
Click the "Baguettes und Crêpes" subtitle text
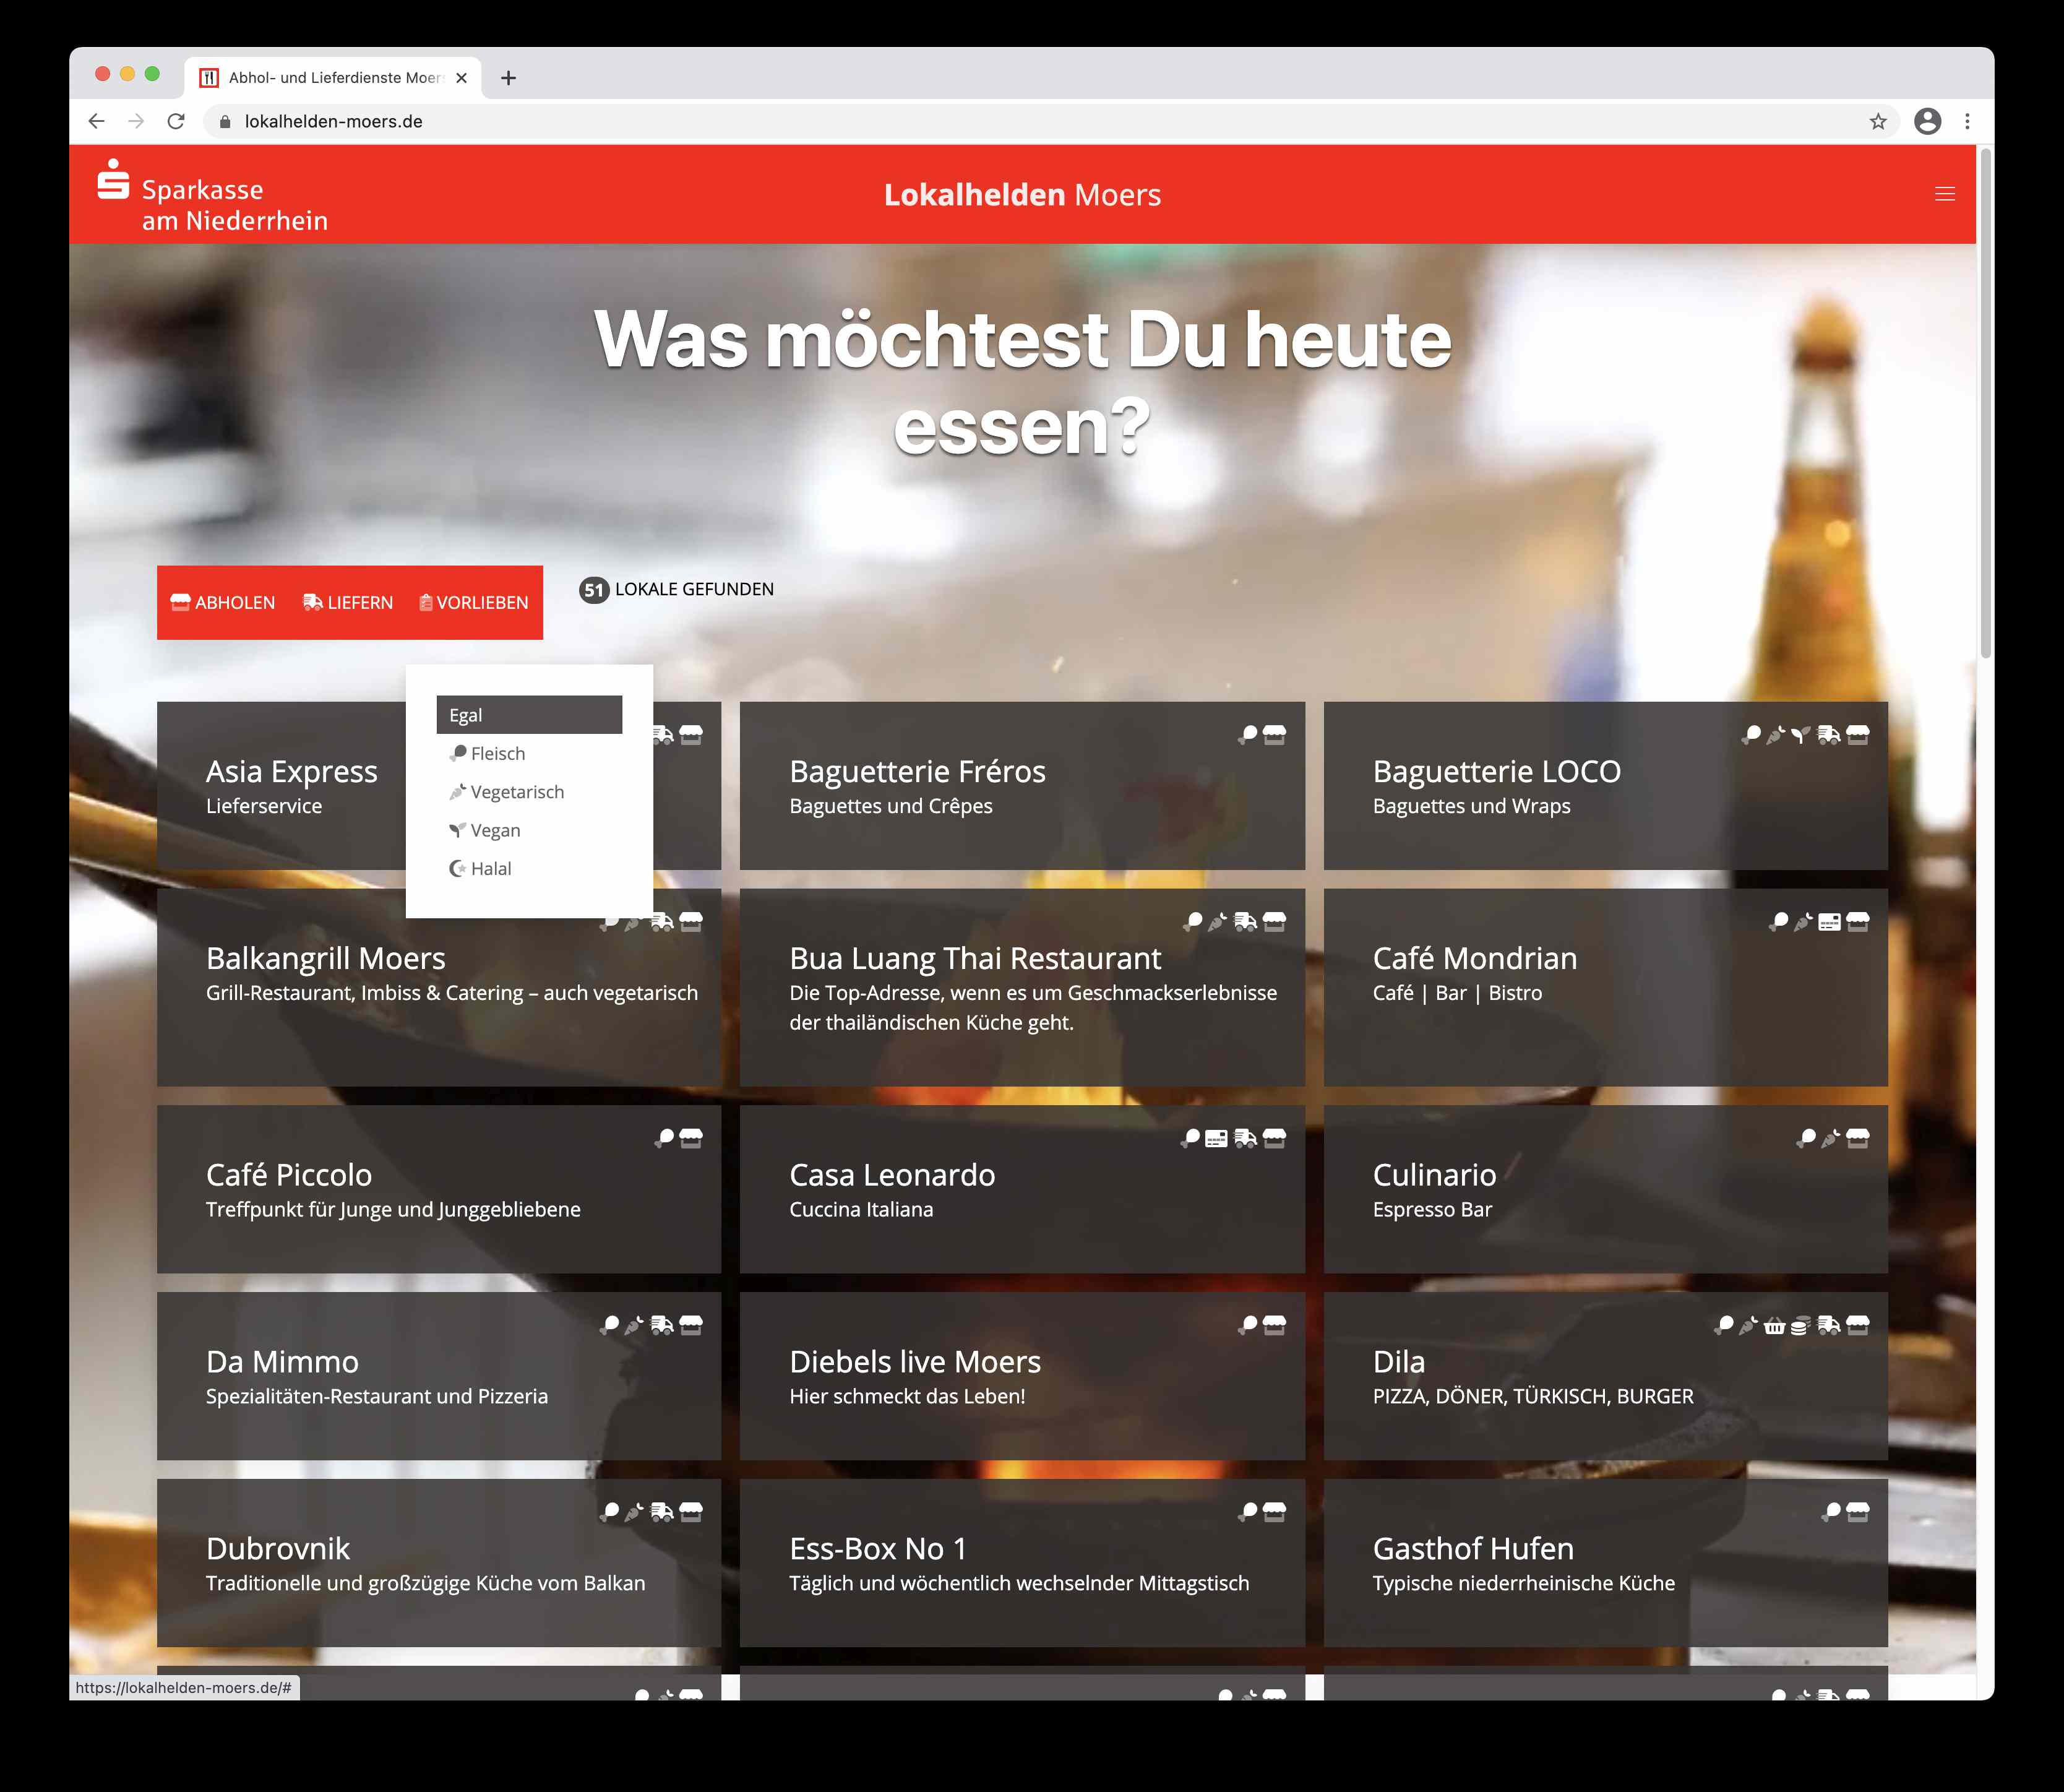point(891,806)
